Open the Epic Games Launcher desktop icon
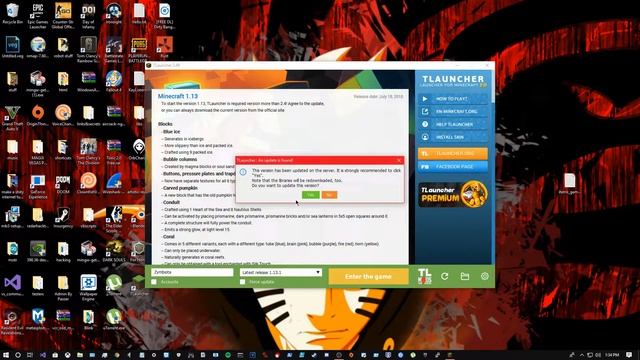Image resolution: width=640 pixels, height=360 pixels. point(38,16)
